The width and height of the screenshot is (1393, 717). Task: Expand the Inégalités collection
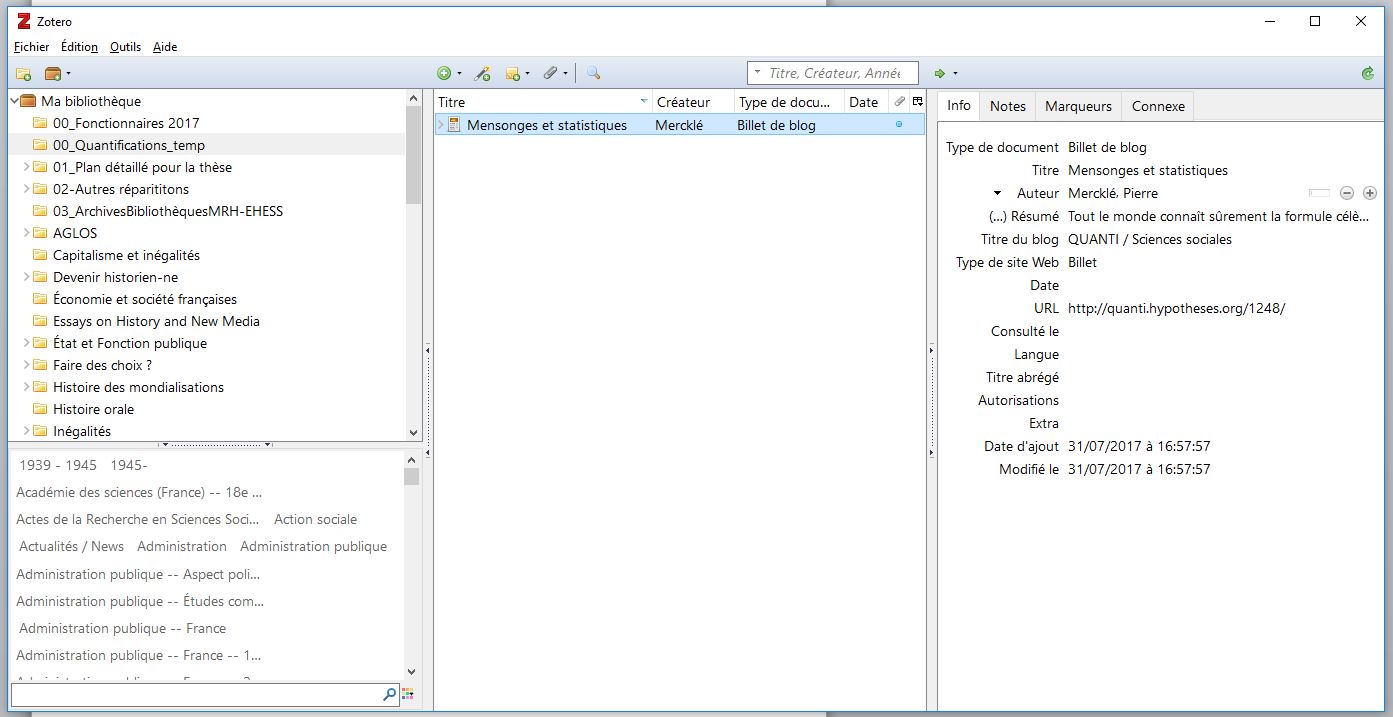click(x=27, y=431)
